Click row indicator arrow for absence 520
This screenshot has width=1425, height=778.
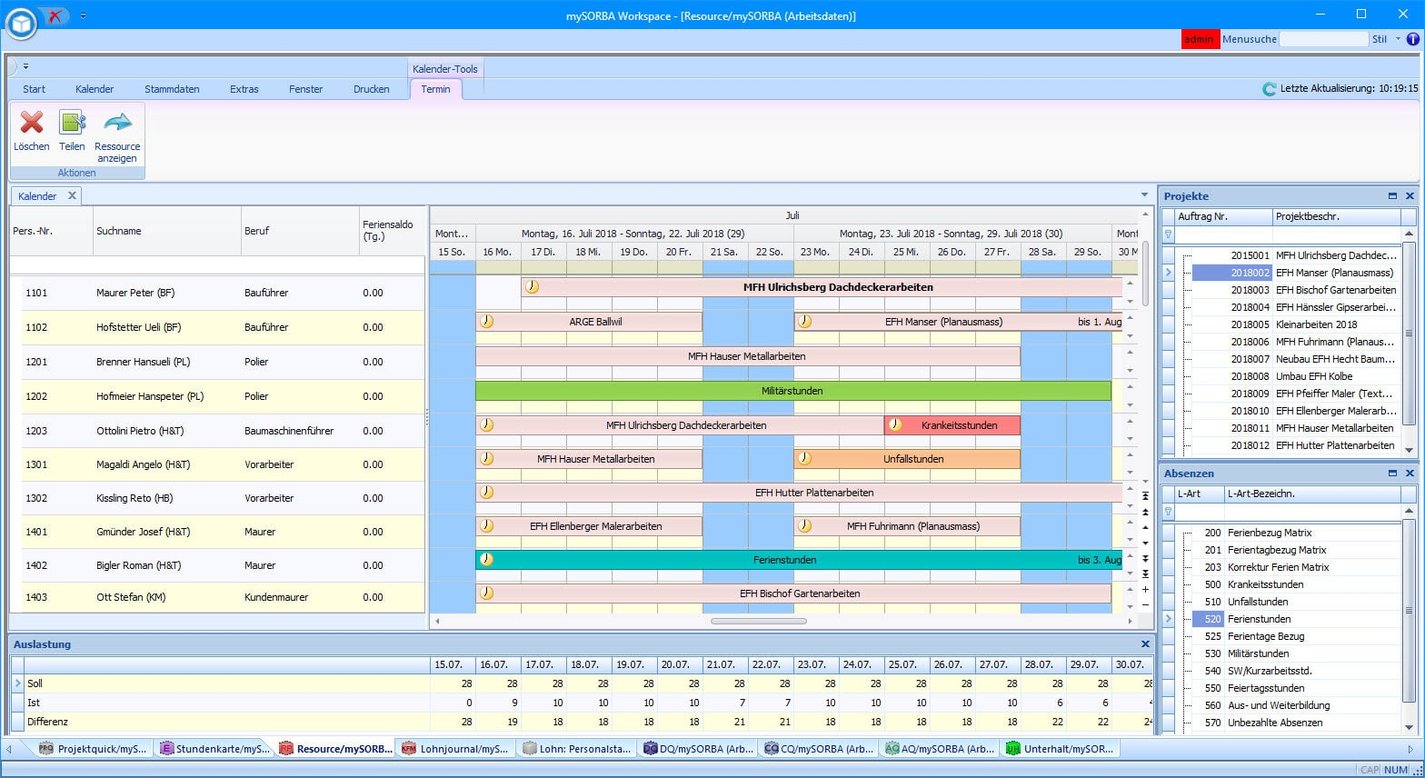[x=1168, y=619]
